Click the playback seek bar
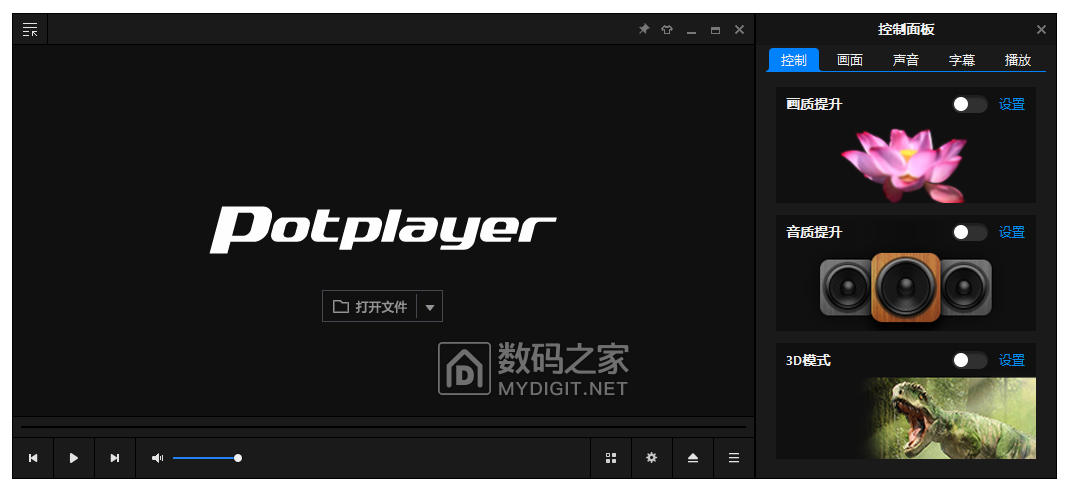The height and width of the screenshot is (490, 1069). (x=383, y=427)
